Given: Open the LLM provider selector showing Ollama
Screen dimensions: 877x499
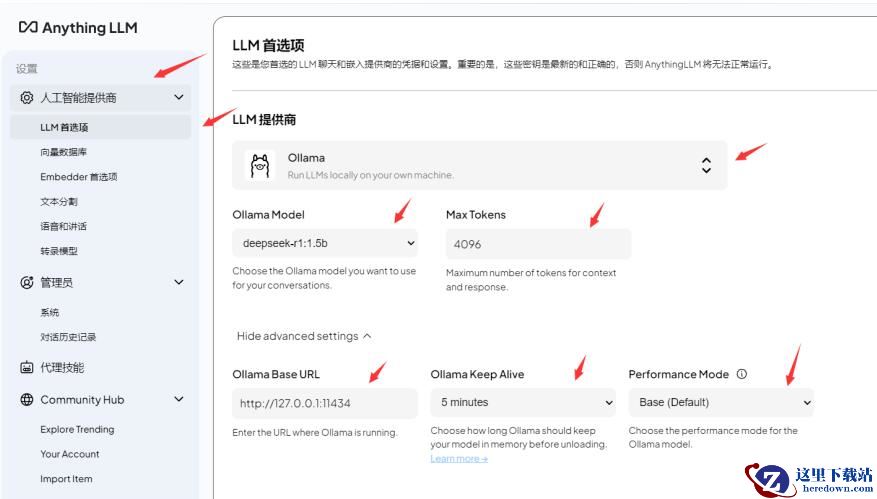Looking at the screenshot, I should coord(480,166).
